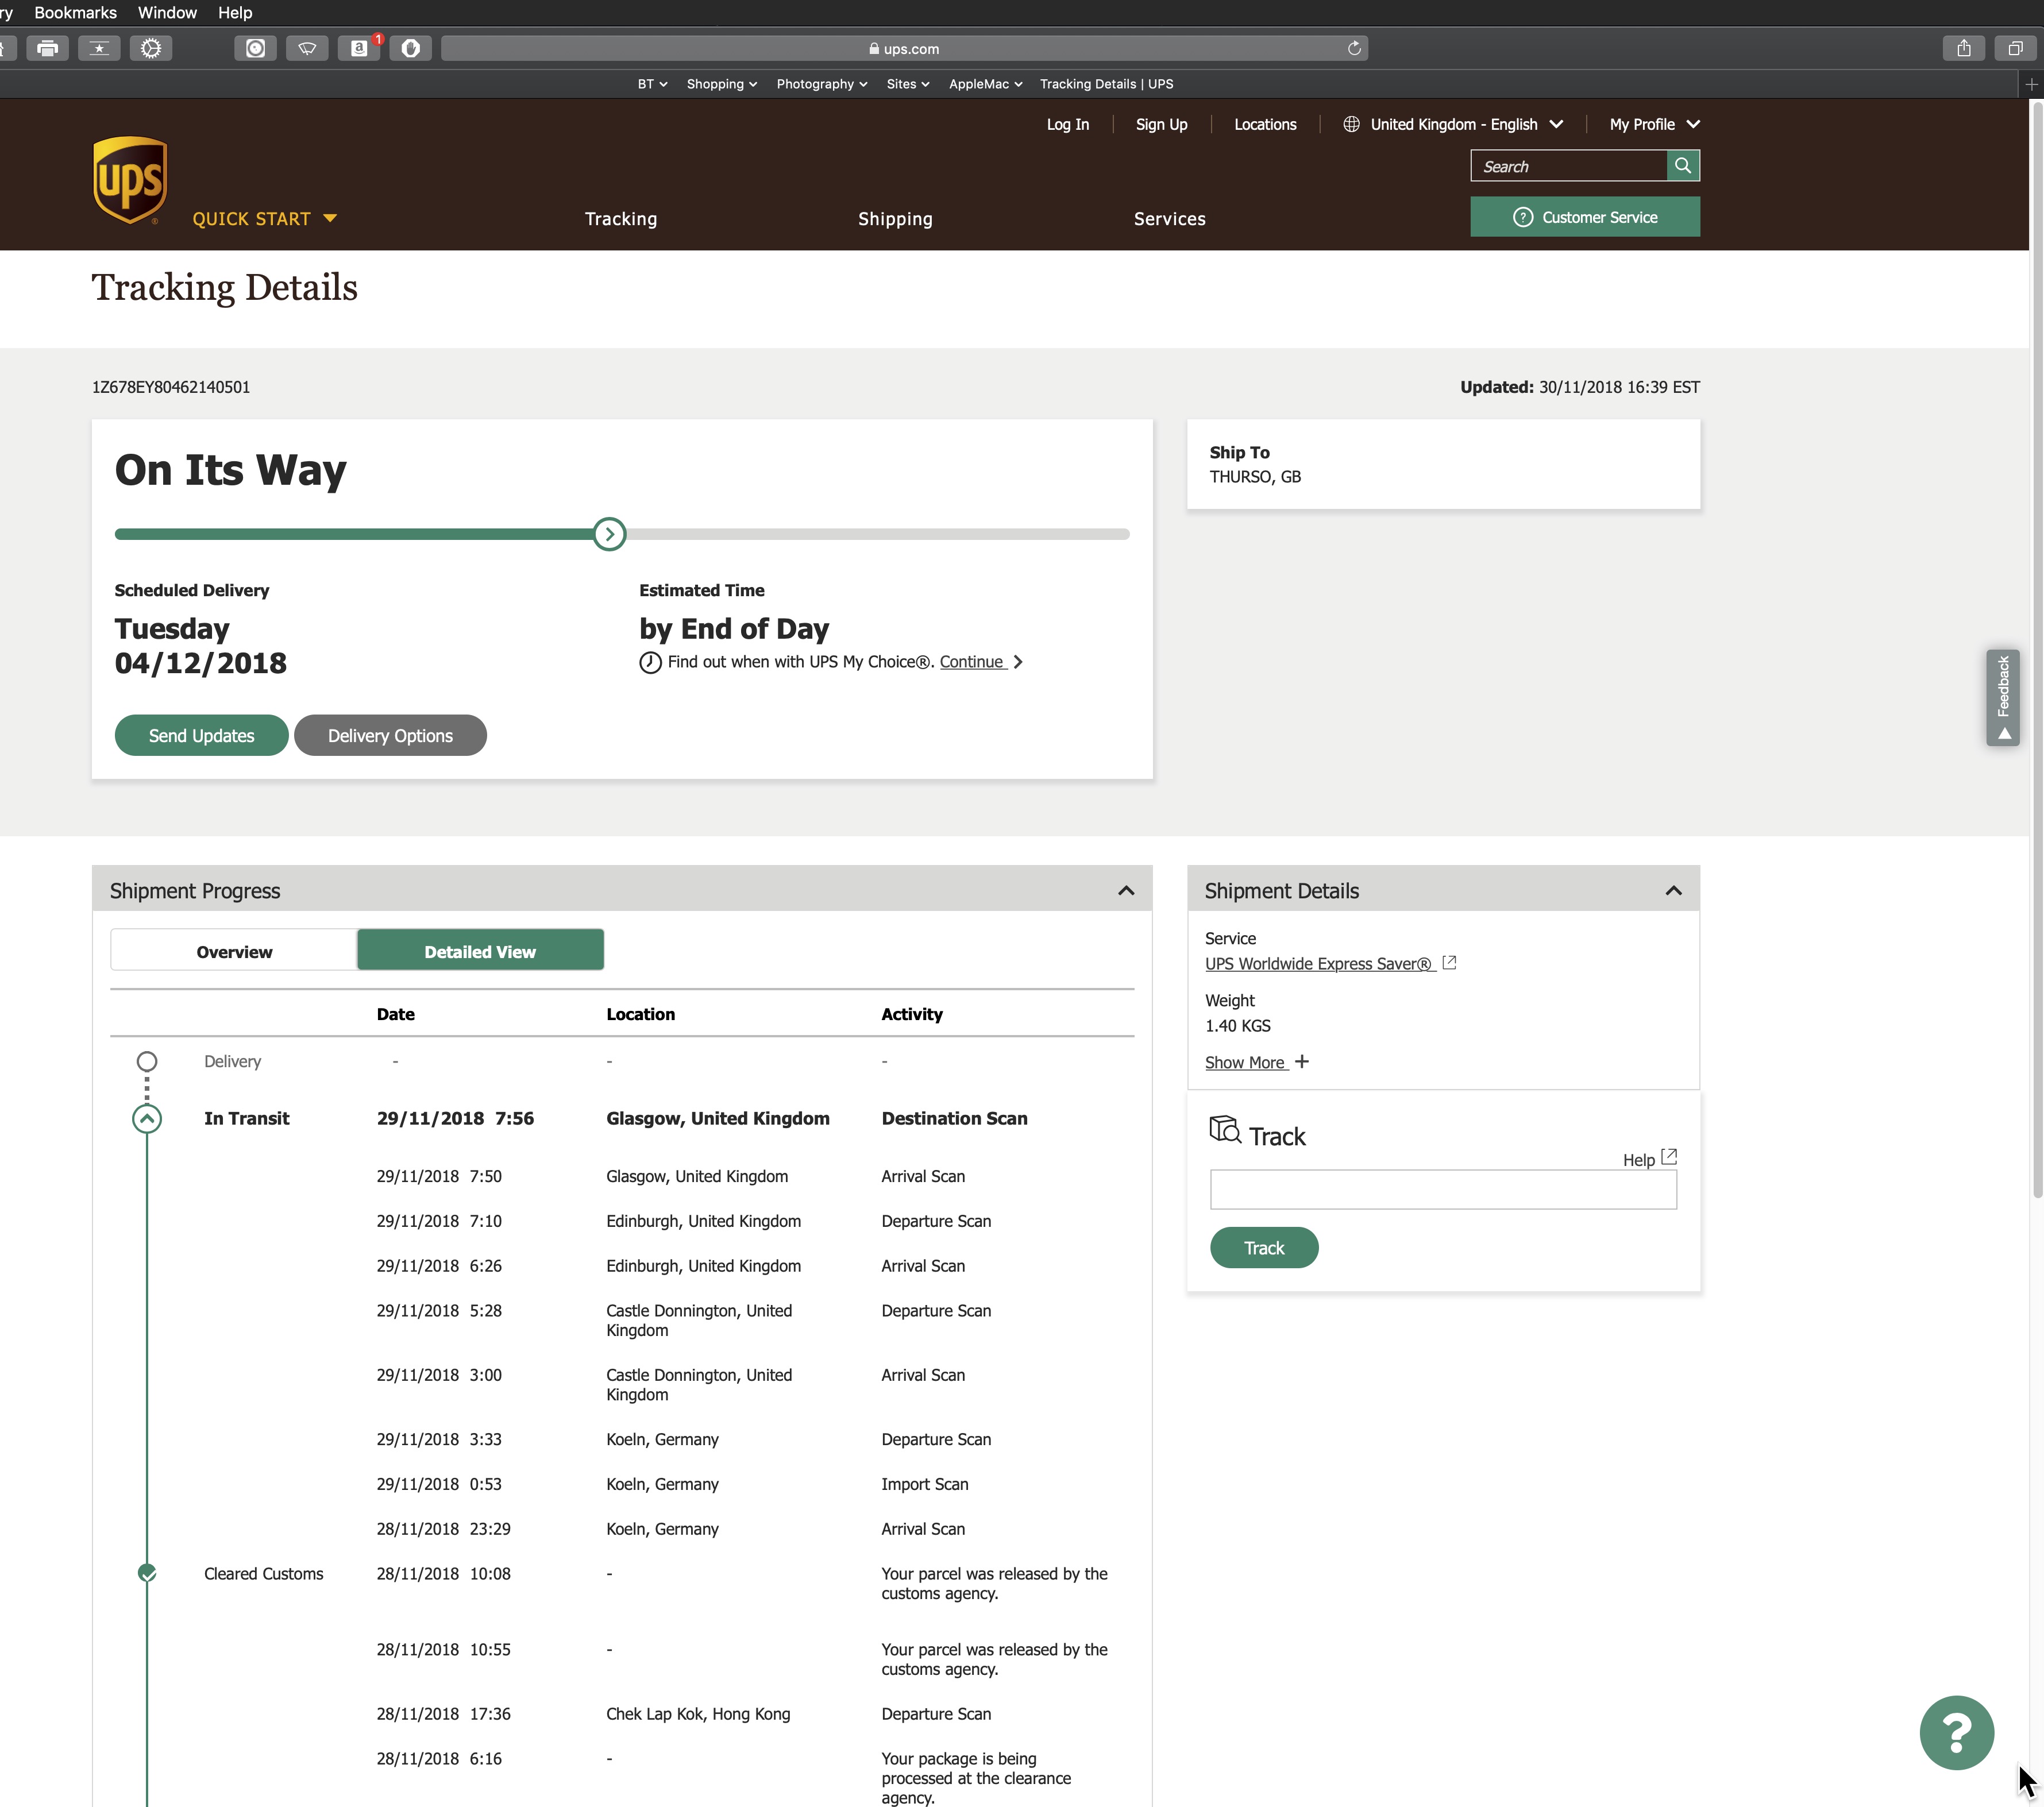Expand the My Profile menu
Image resolution: width=2044 pixels, height=1807 pixels.
[x=1654, y=124]
